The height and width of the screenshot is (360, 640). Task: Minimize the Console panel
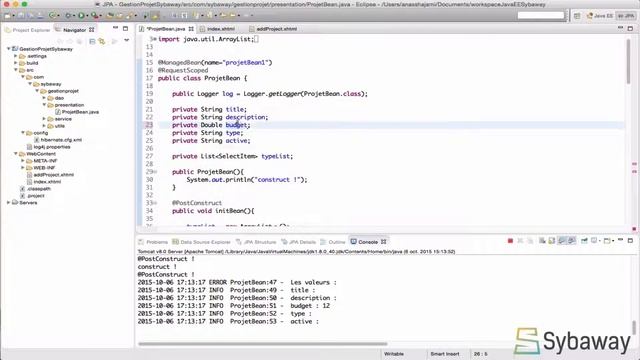(x=620, y=240)
